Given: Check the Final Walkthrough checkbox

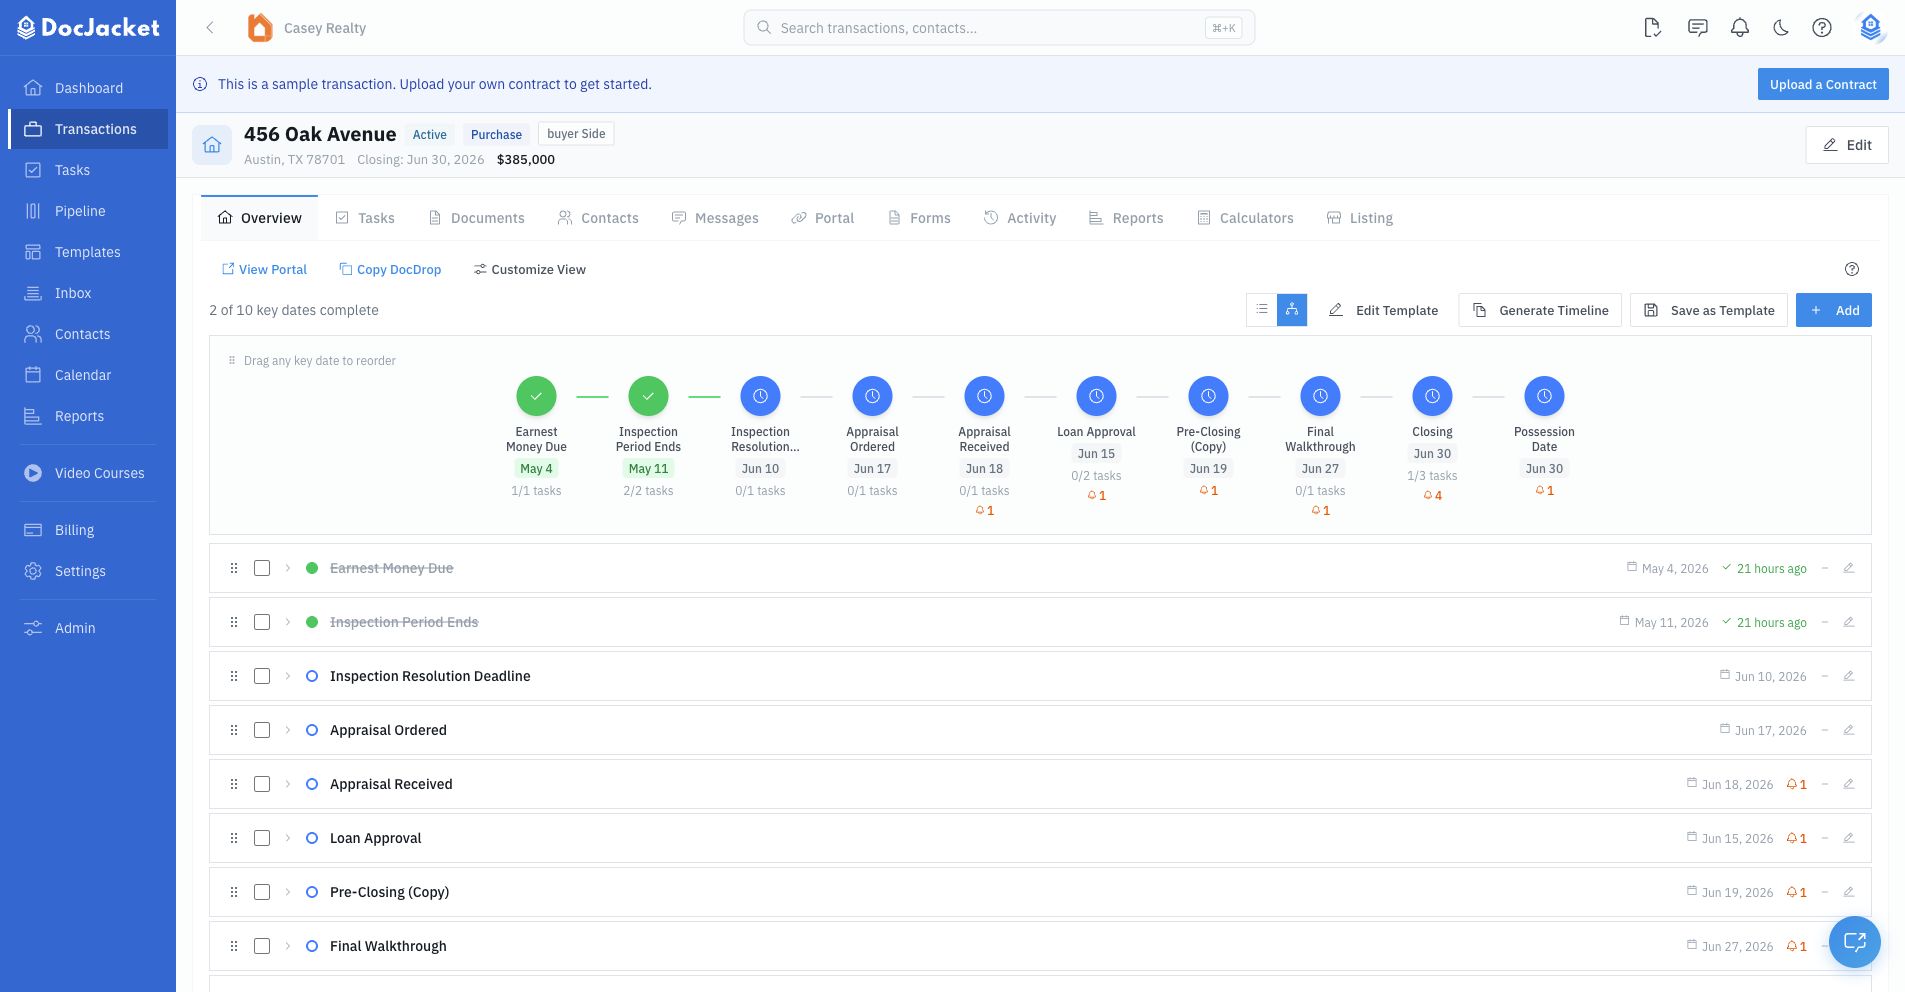Looking at the screenshot, I should point(262,946).
